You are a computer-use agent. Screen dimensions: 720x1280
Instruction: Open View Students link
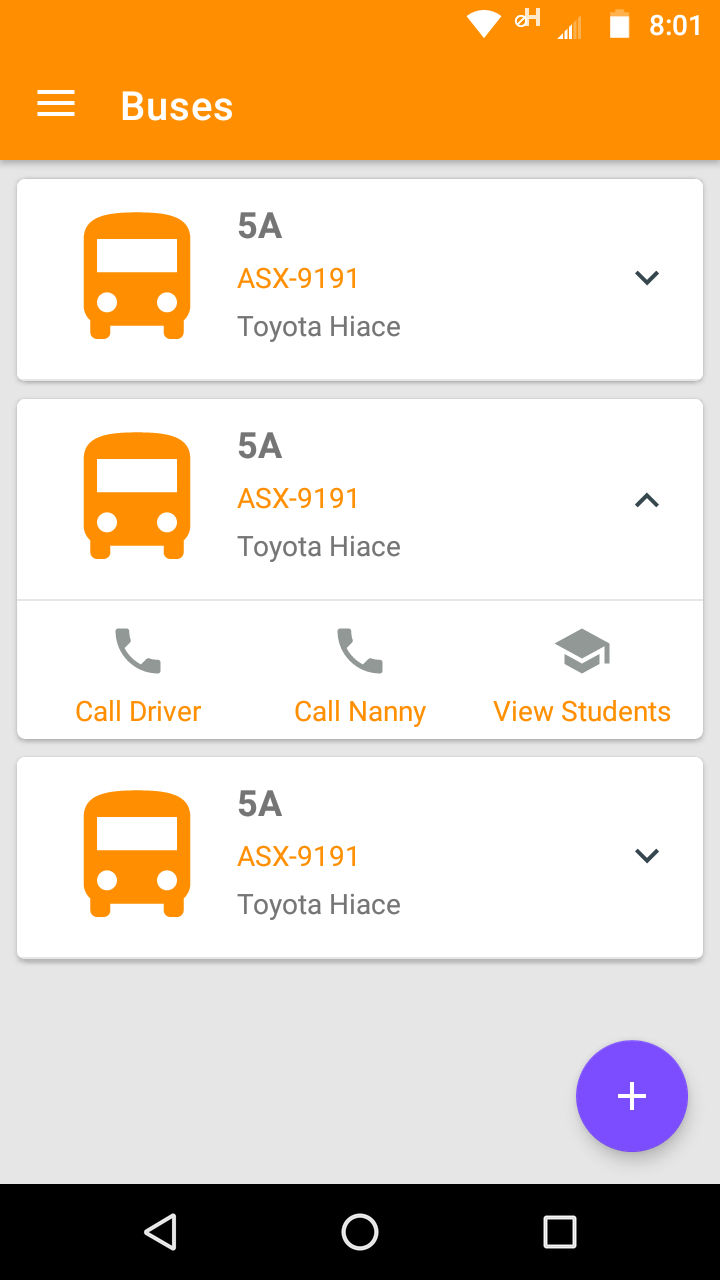tap(582, 711)
